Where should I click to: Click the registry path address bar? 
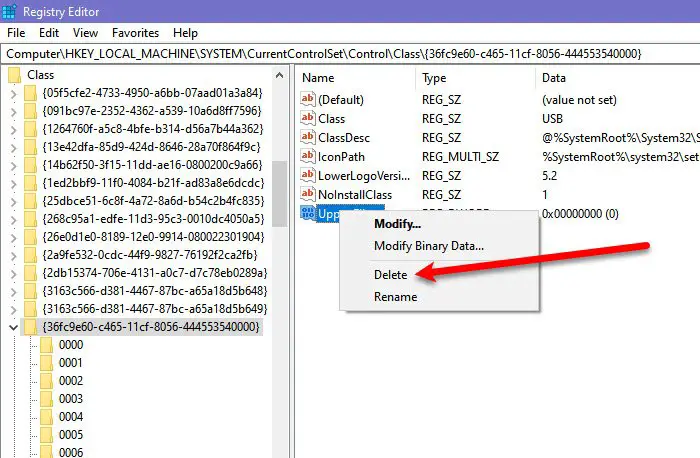tap(350, 54)
